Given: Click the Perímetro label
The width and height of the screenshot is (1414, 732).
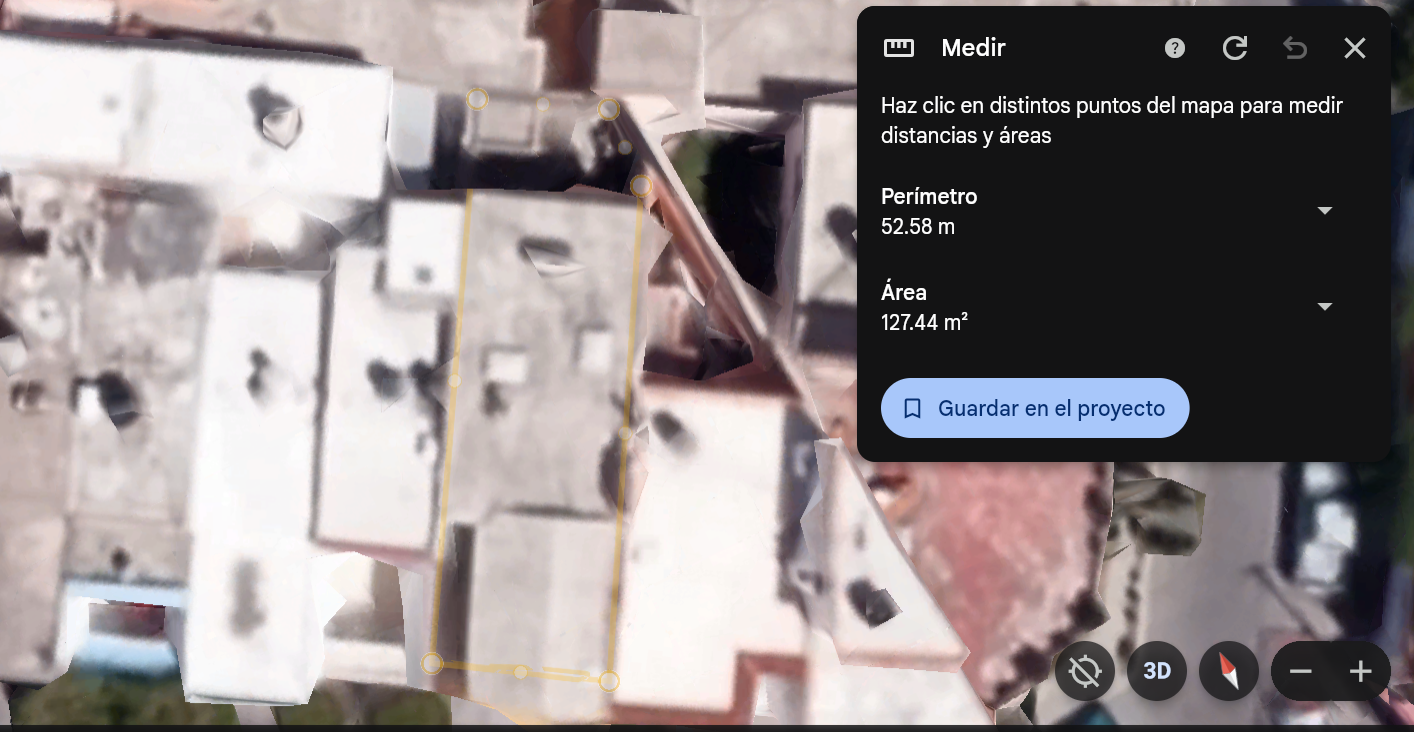Looking at the screenshot, I should pyautogui.click(x=929, y=196).
